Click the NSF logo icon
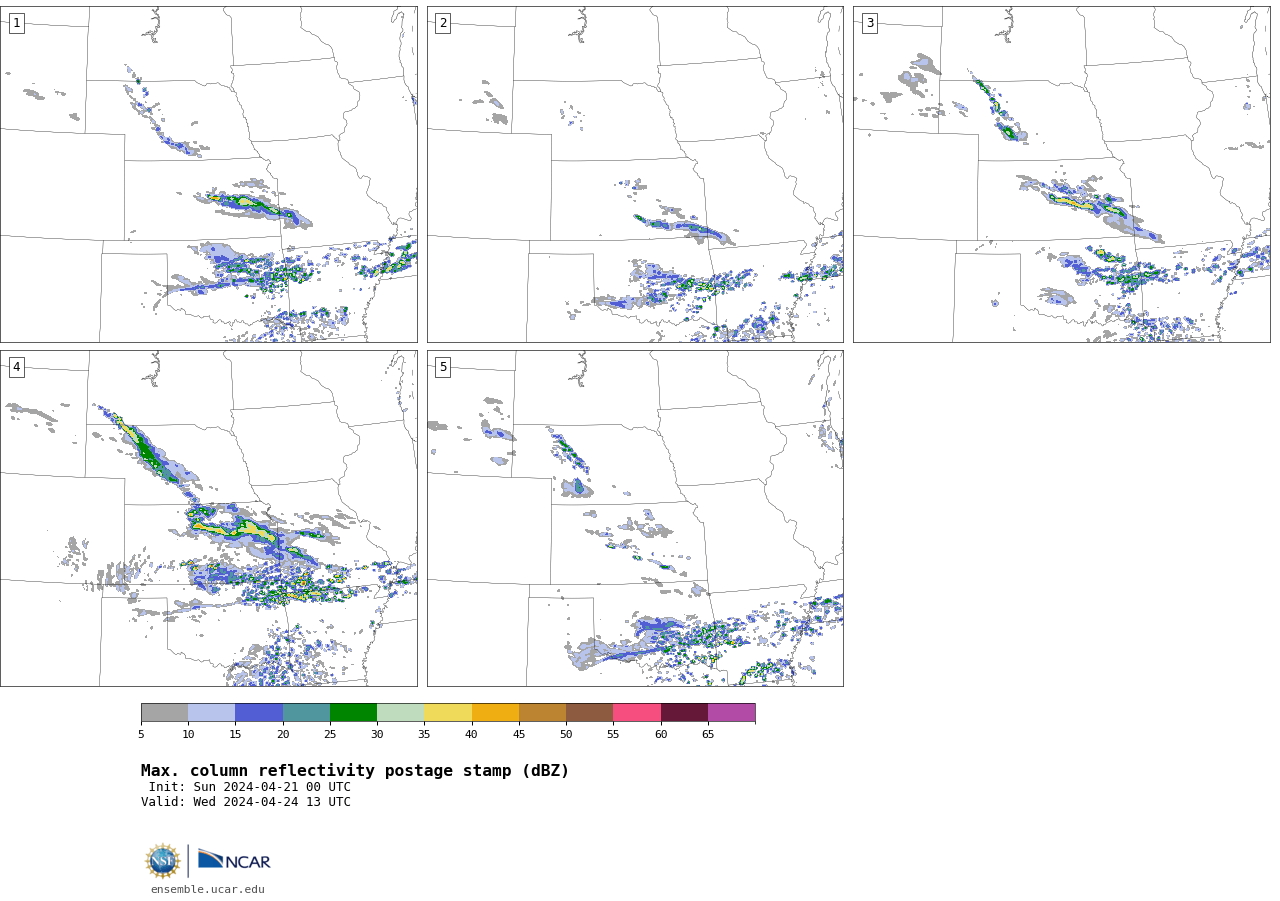The image size is (1280, 901). point(163,861)
